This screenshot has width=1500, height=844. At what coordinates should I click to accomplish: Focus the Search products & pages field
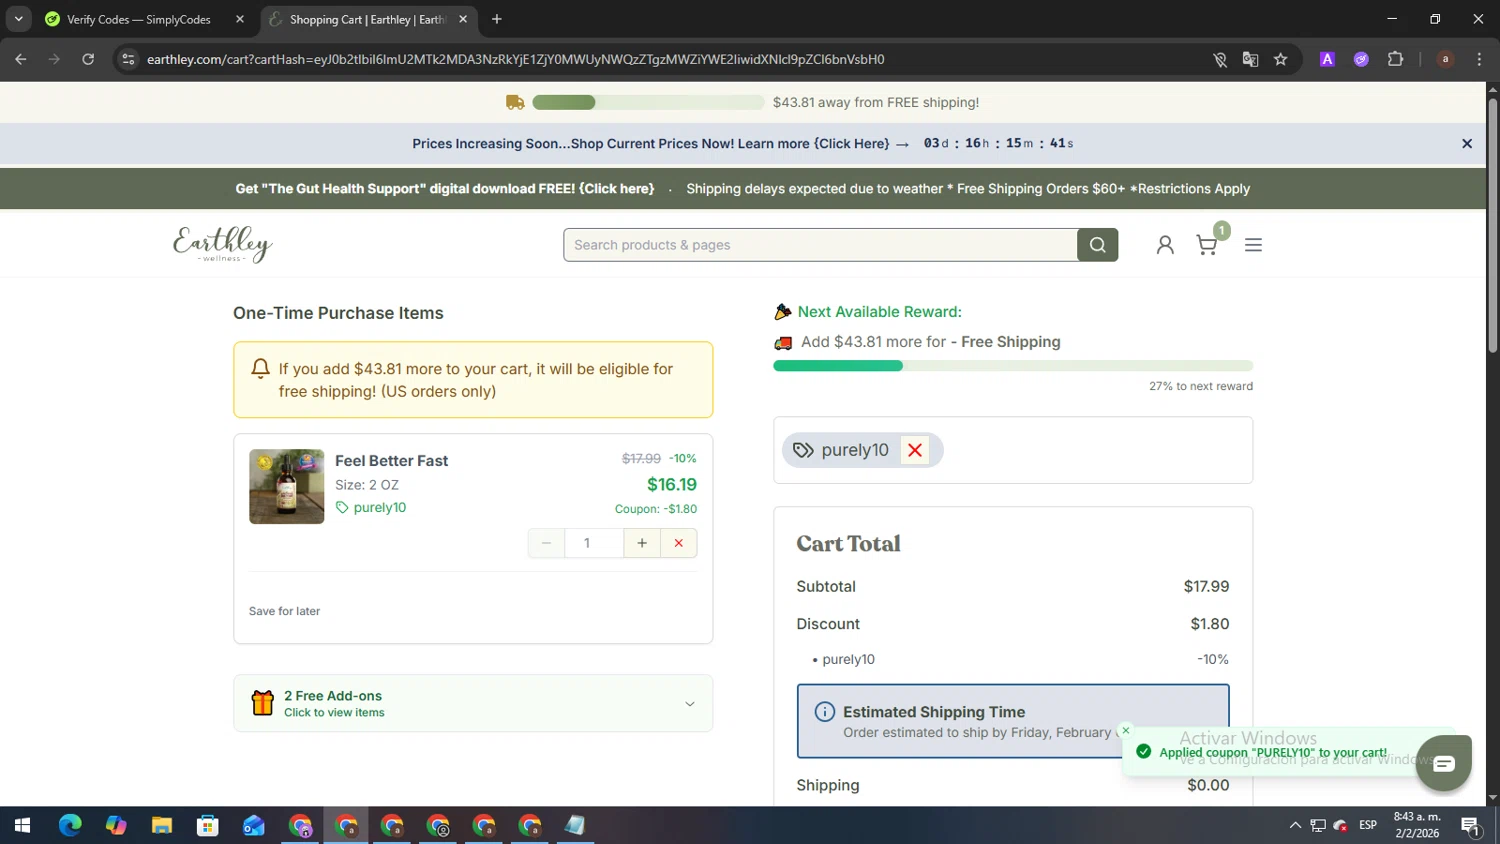[x=820, y=245]
